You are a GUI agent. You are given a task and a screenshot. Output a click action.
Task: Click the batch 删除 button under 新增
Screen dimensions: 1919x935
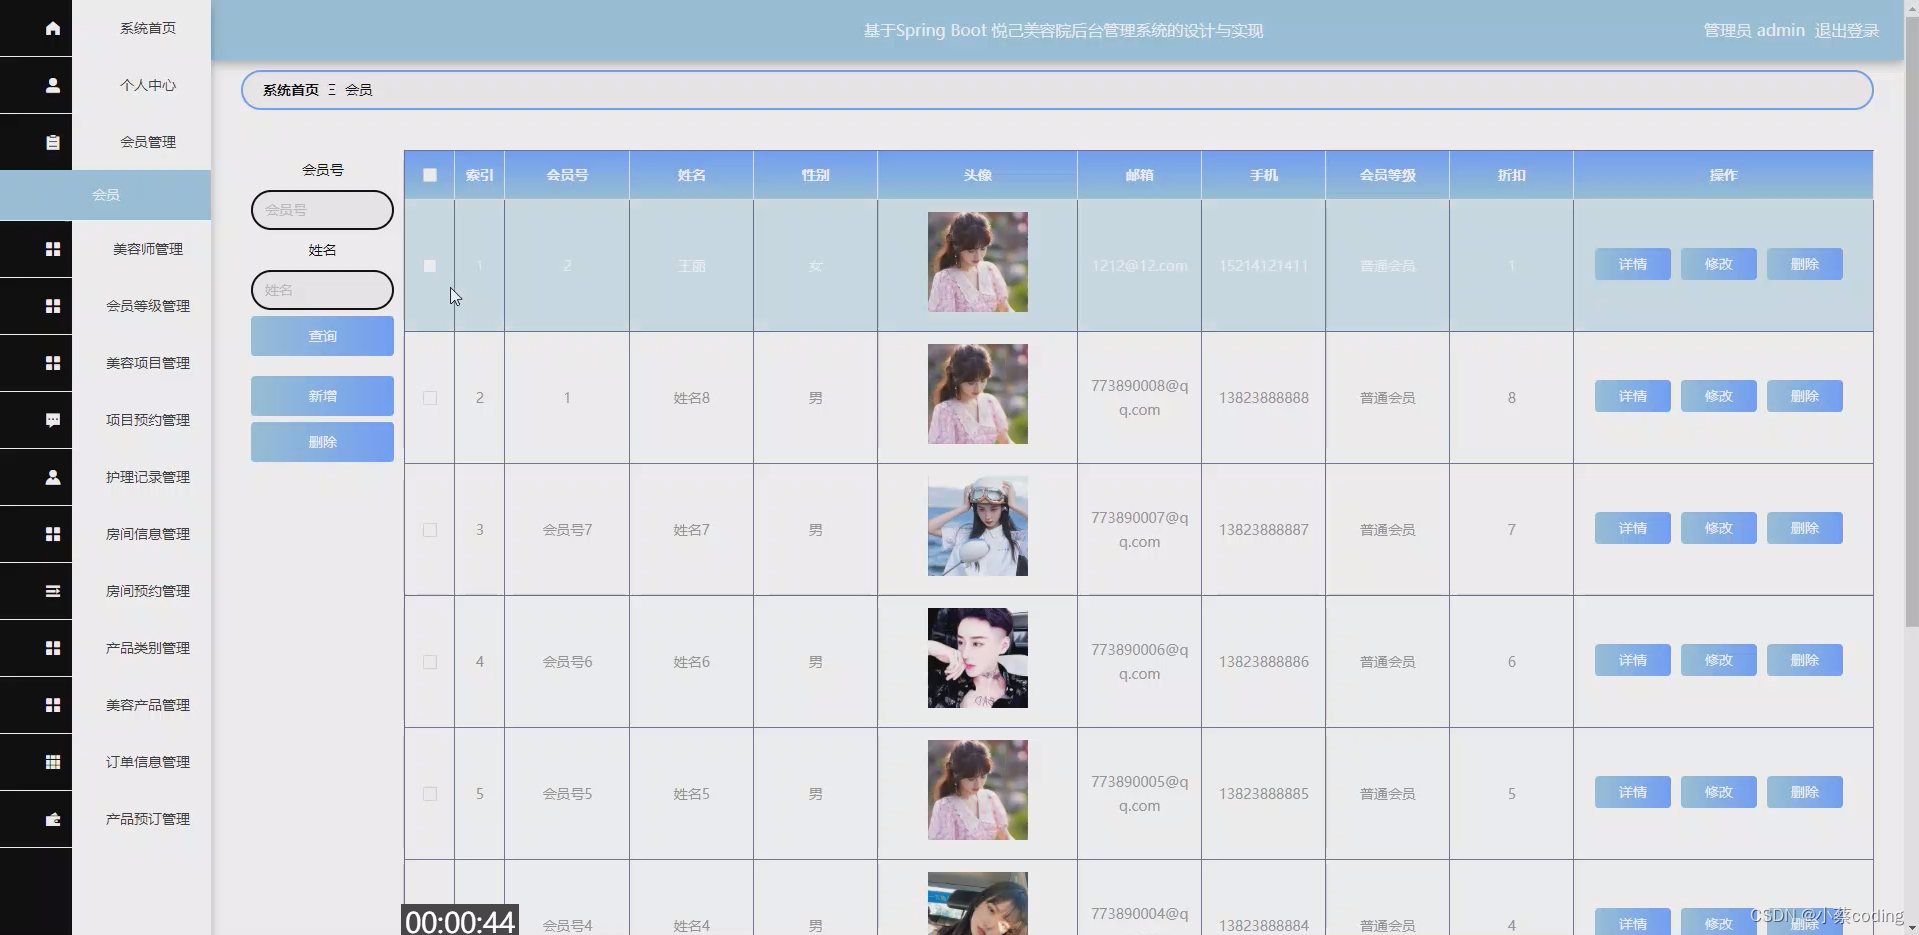[x=322, y=442]
